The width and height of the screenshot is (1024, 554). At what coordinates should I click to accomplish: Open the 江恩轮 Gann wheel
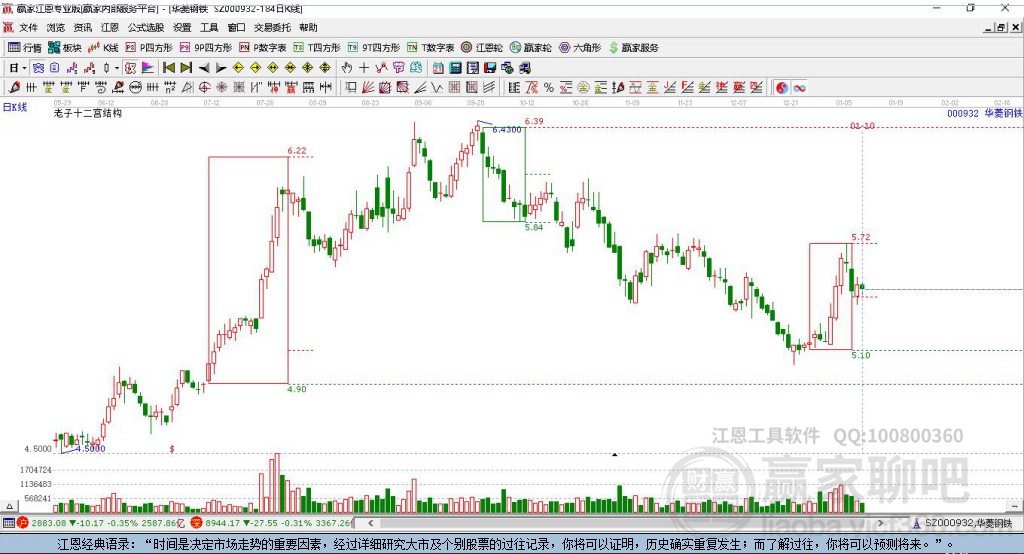pos(482,48)
